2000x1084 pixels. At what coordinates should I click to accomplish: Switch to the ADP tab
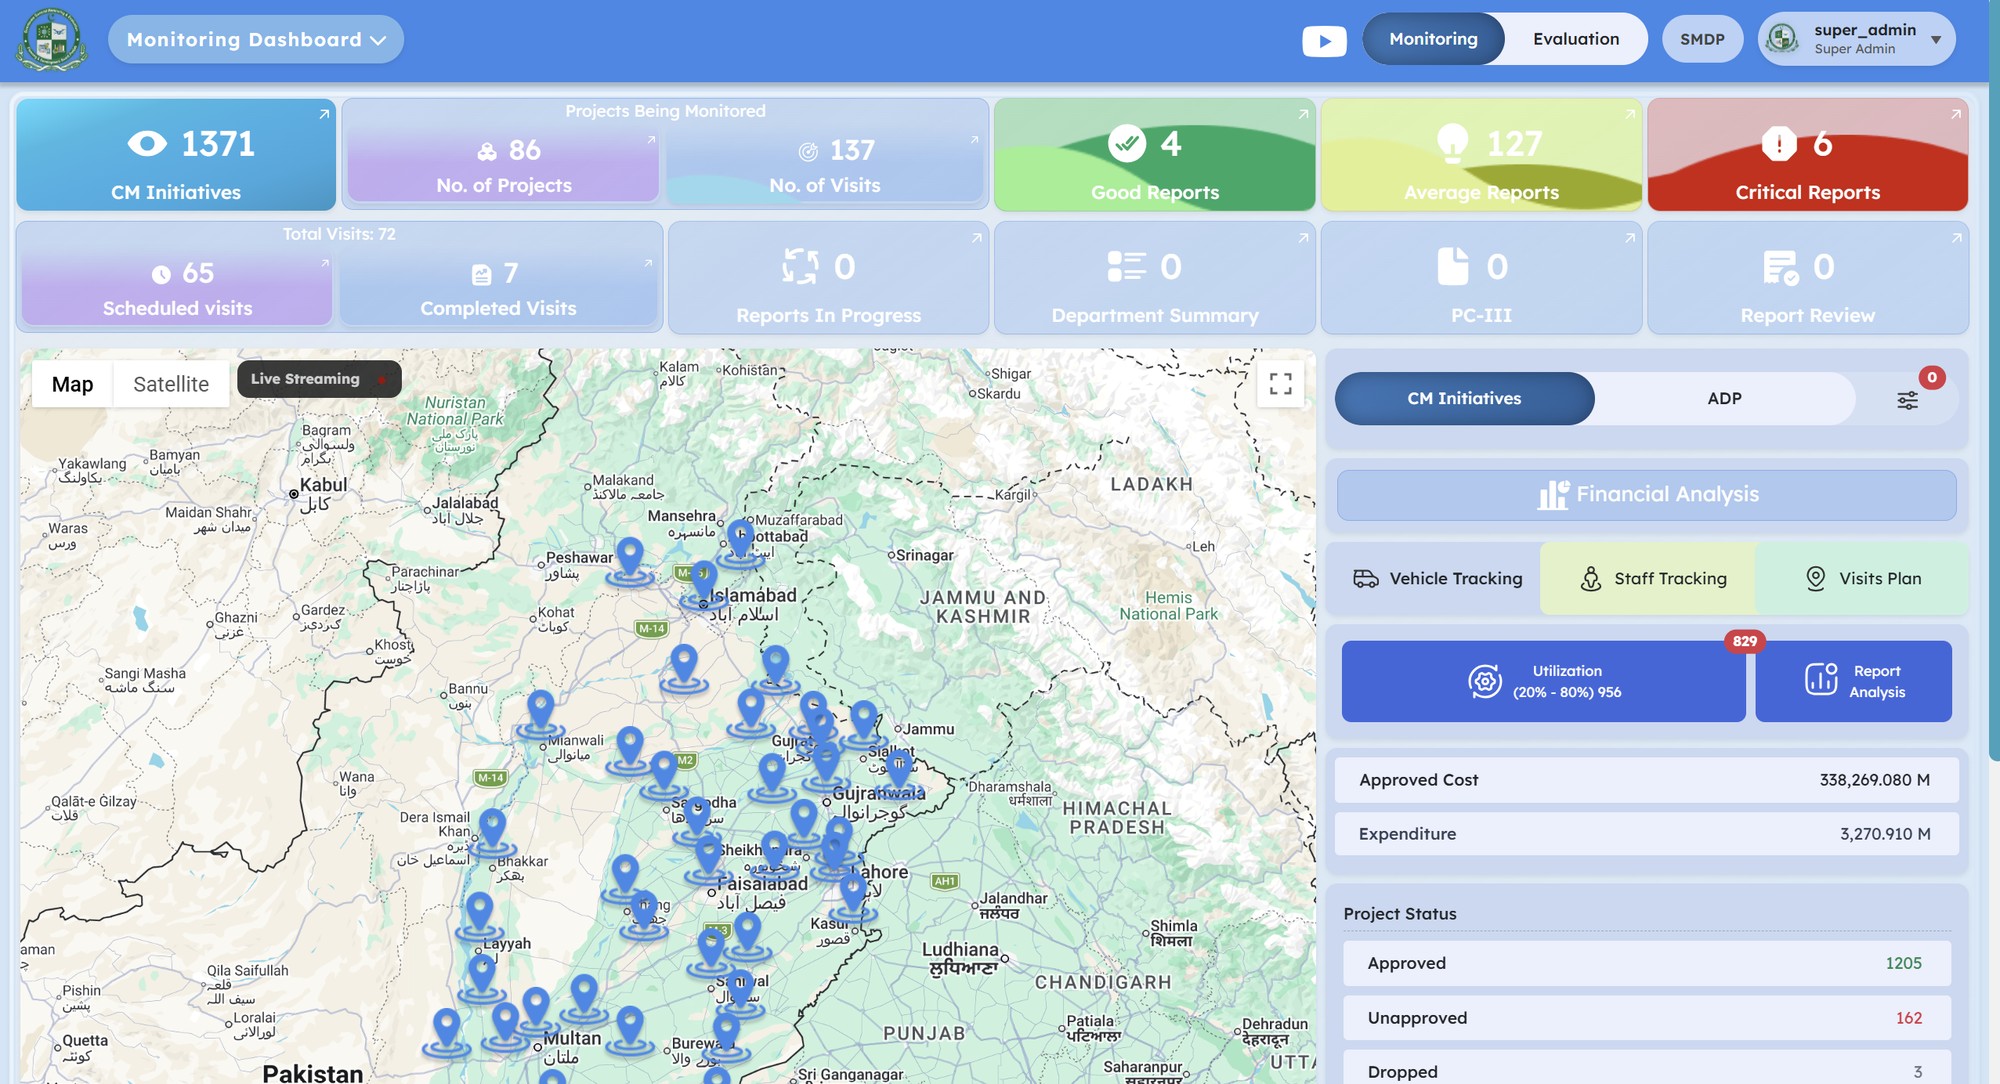(1724, 398)
